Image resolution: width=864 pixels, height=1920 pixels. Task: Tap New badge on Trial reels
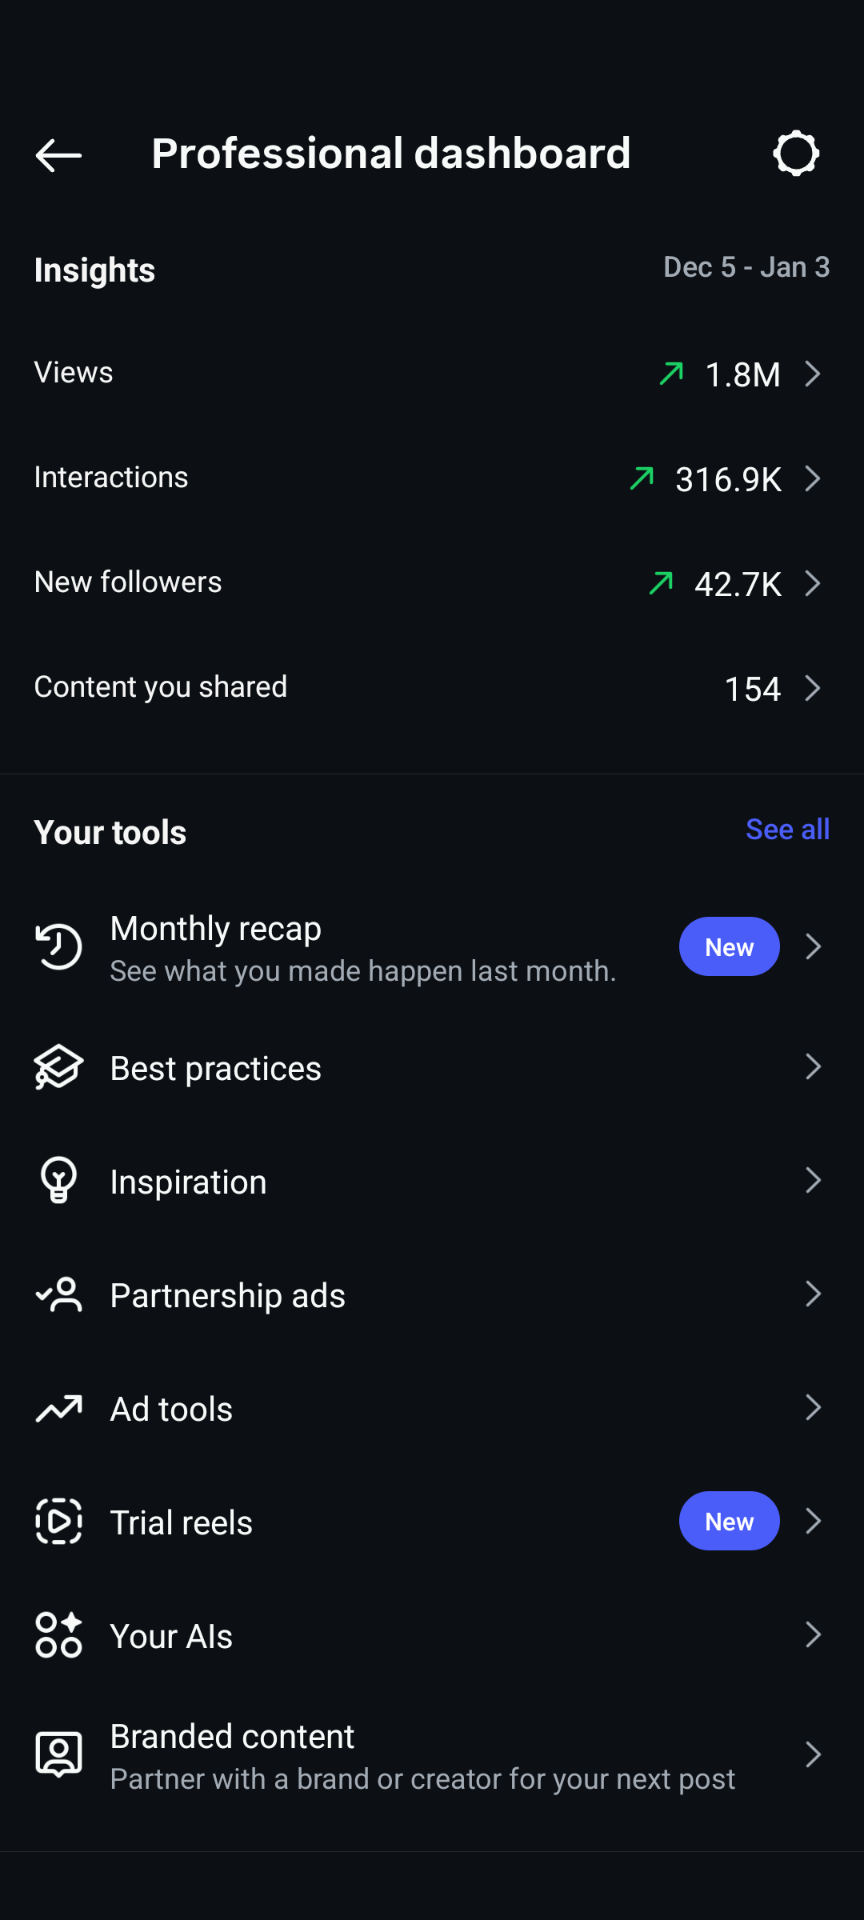coord(729,1522)
